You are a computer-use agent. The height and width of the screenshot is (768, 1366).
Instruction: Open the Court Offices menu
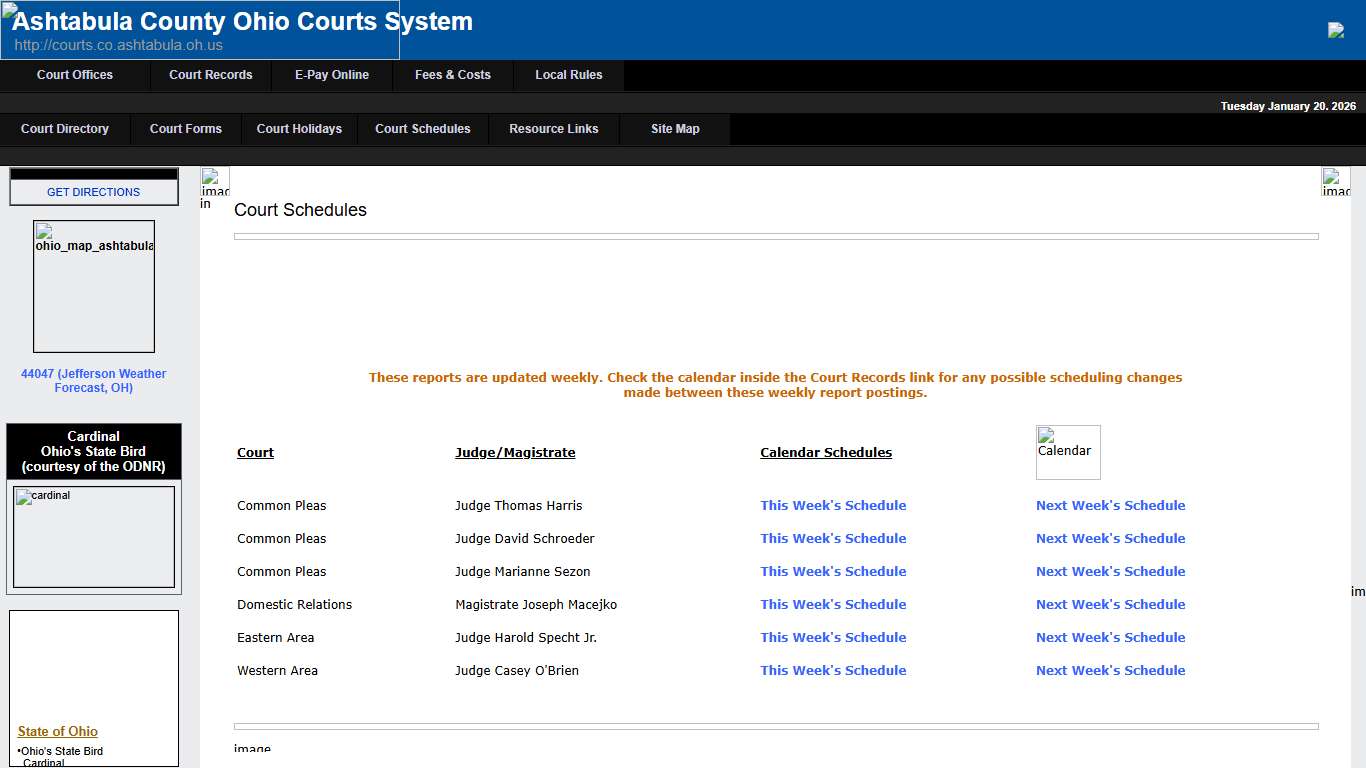tap(75, 75)
